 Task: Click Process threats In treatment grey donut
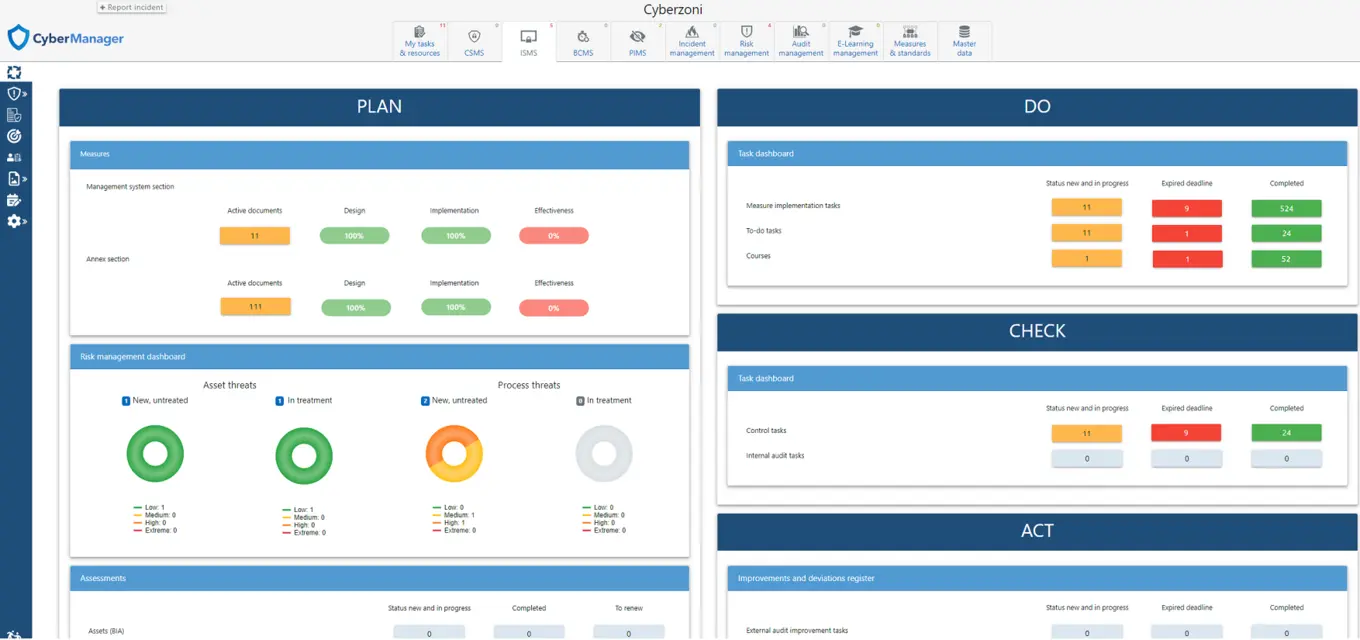604,454
